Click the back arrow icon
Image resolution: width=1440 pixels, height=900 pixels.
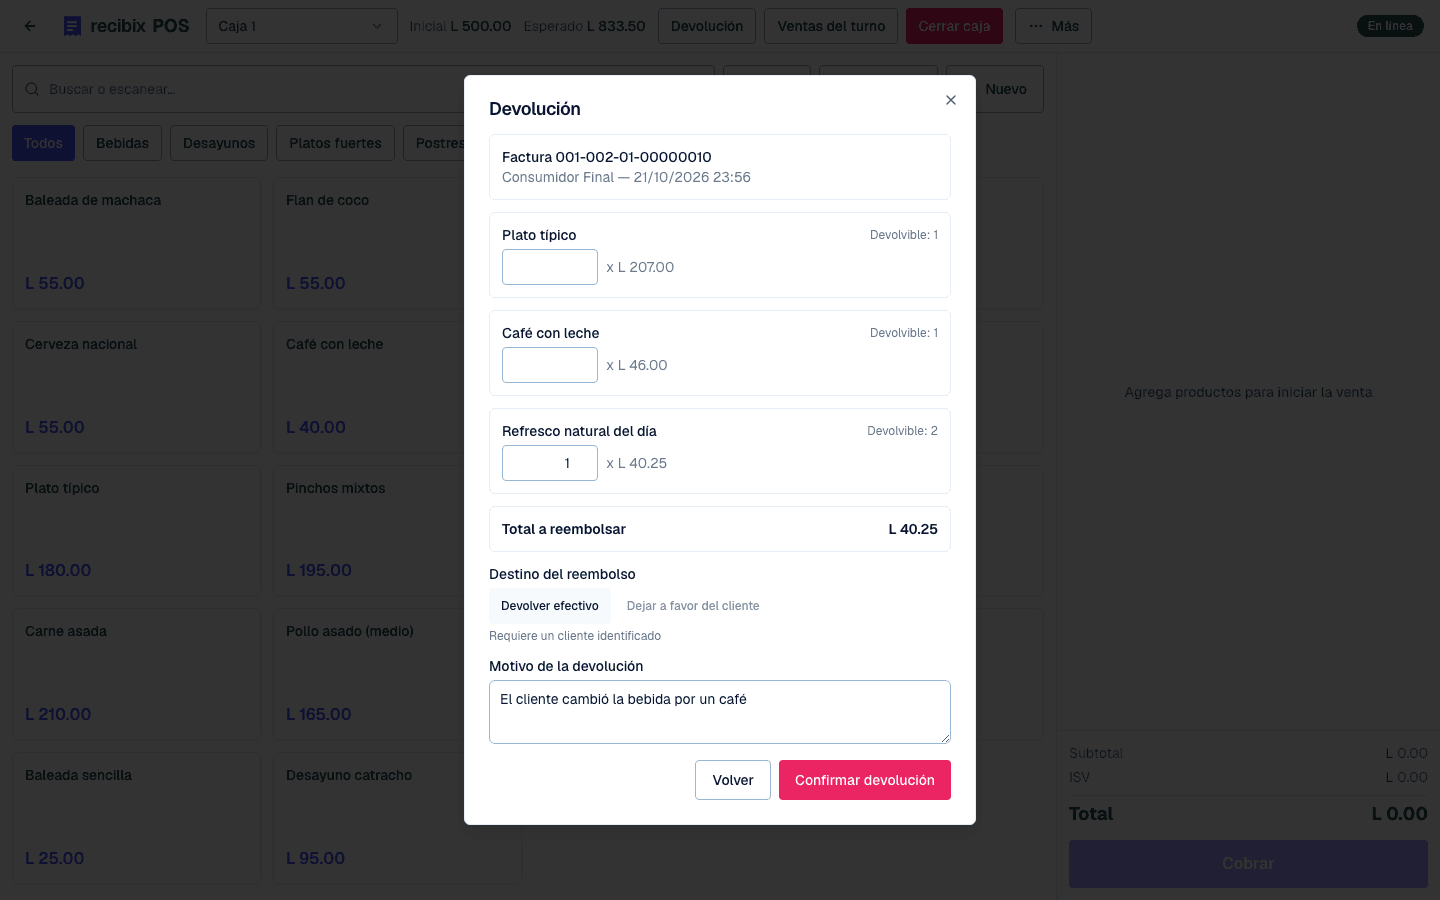pos(30,26)
